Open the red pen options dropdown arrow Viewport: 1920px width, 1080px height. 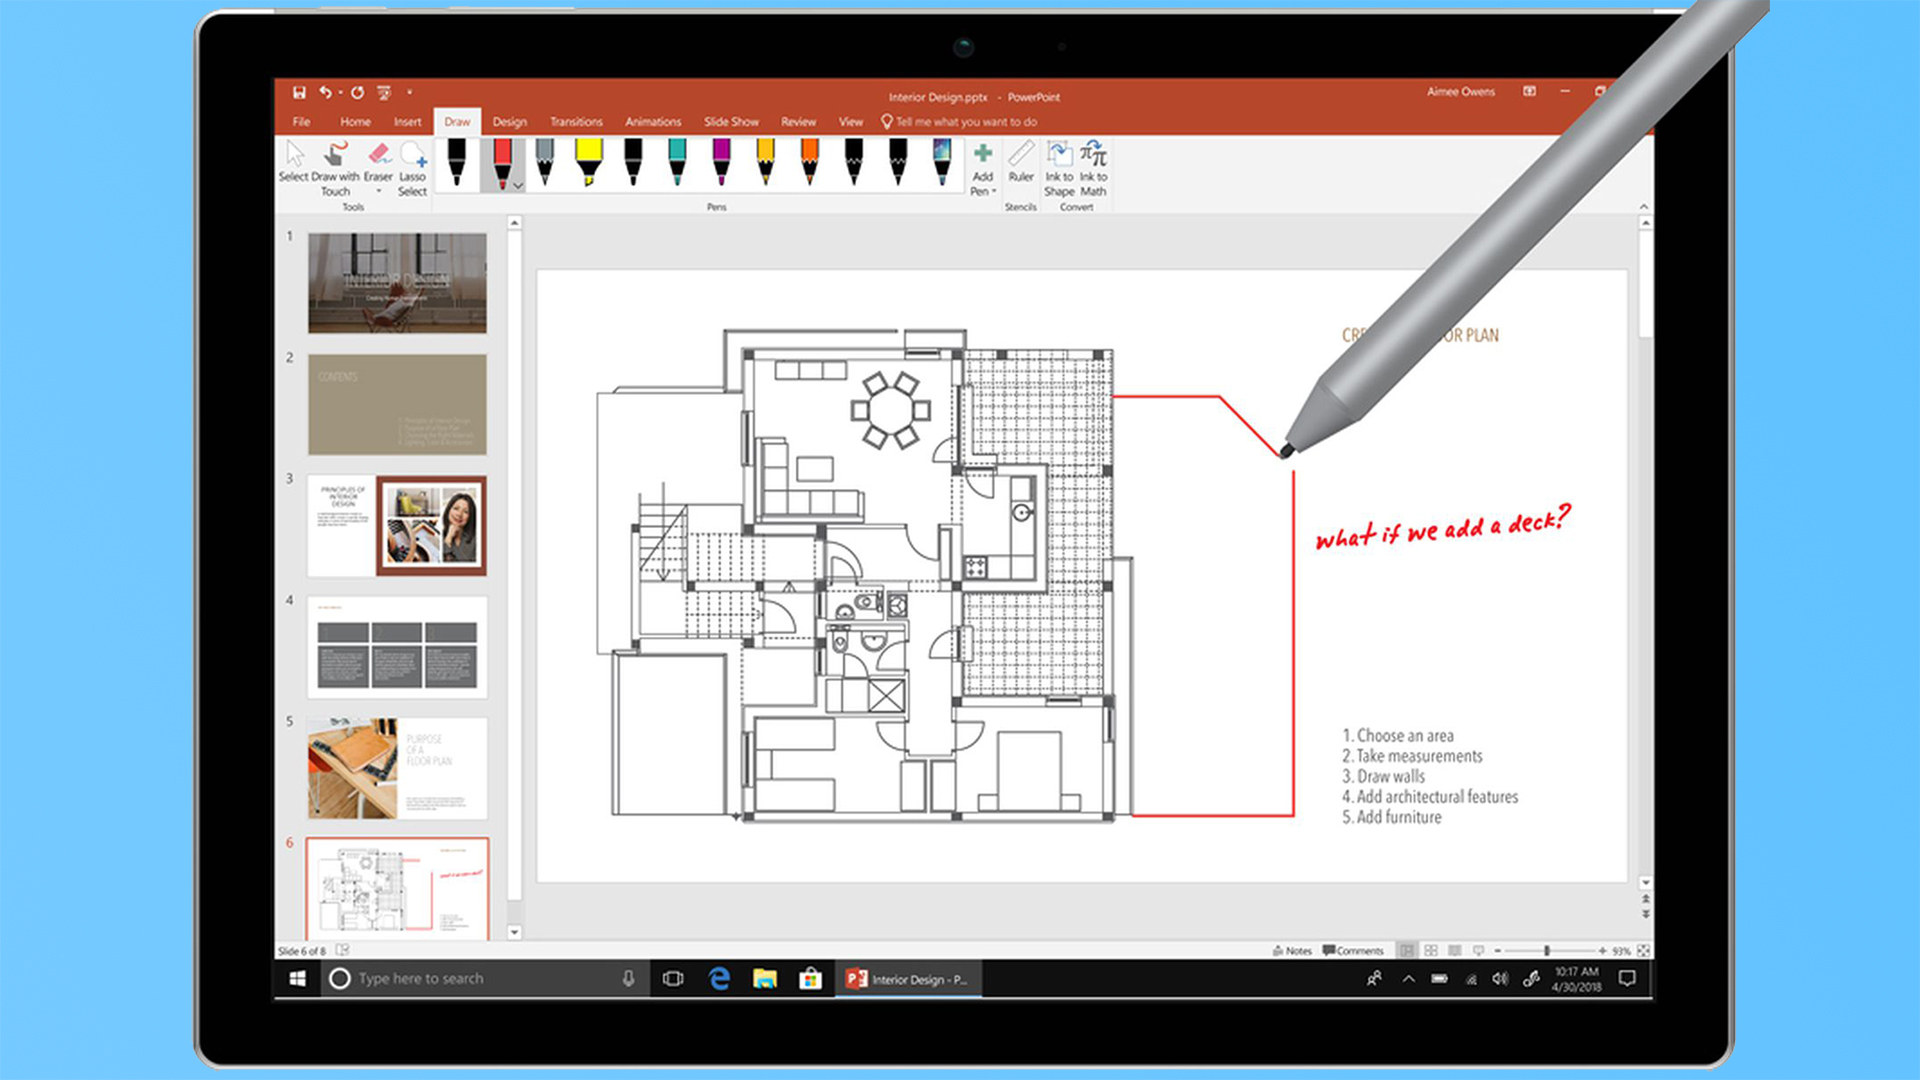tap(518, 186)
